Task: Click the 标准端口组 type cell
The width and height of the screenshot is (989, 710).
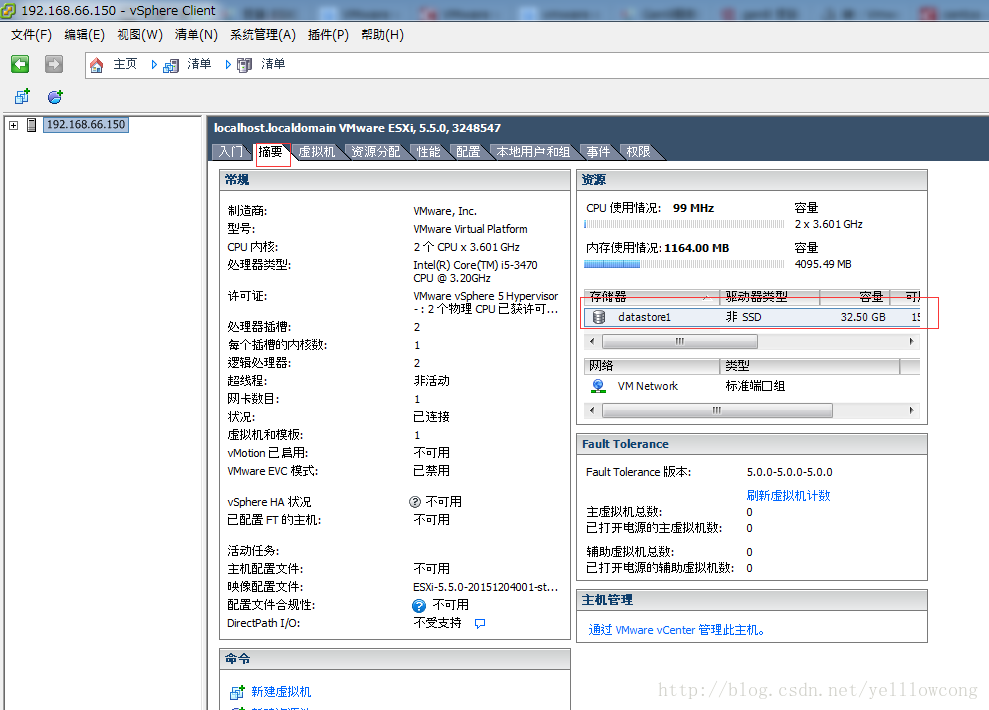Action: coord(755,386)
